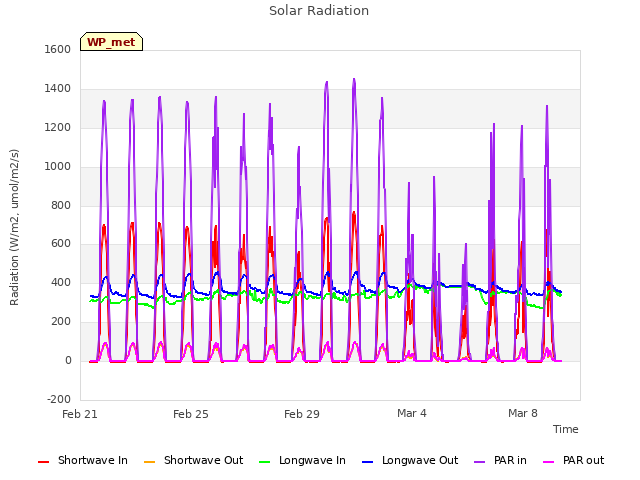Screen dimensions: 640x480
Task: Click the 800 y-axis tick label
Action: pos(61,205)
